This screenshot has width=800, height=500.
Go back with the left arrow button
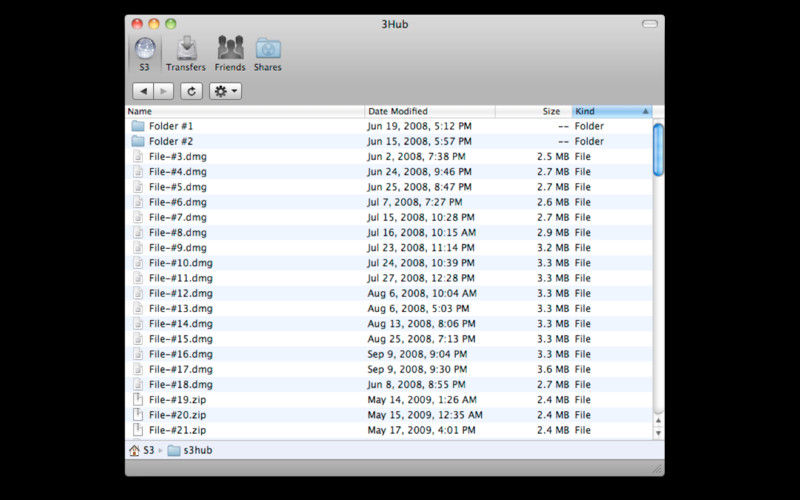click(143, 91)
